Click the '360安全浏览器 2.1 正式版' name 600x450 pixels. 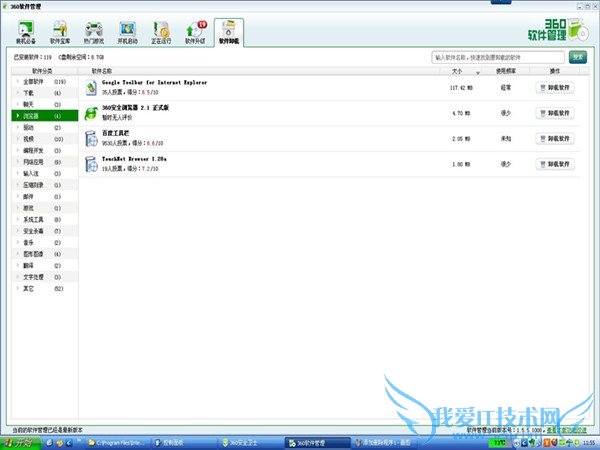(x=135, y=108)
